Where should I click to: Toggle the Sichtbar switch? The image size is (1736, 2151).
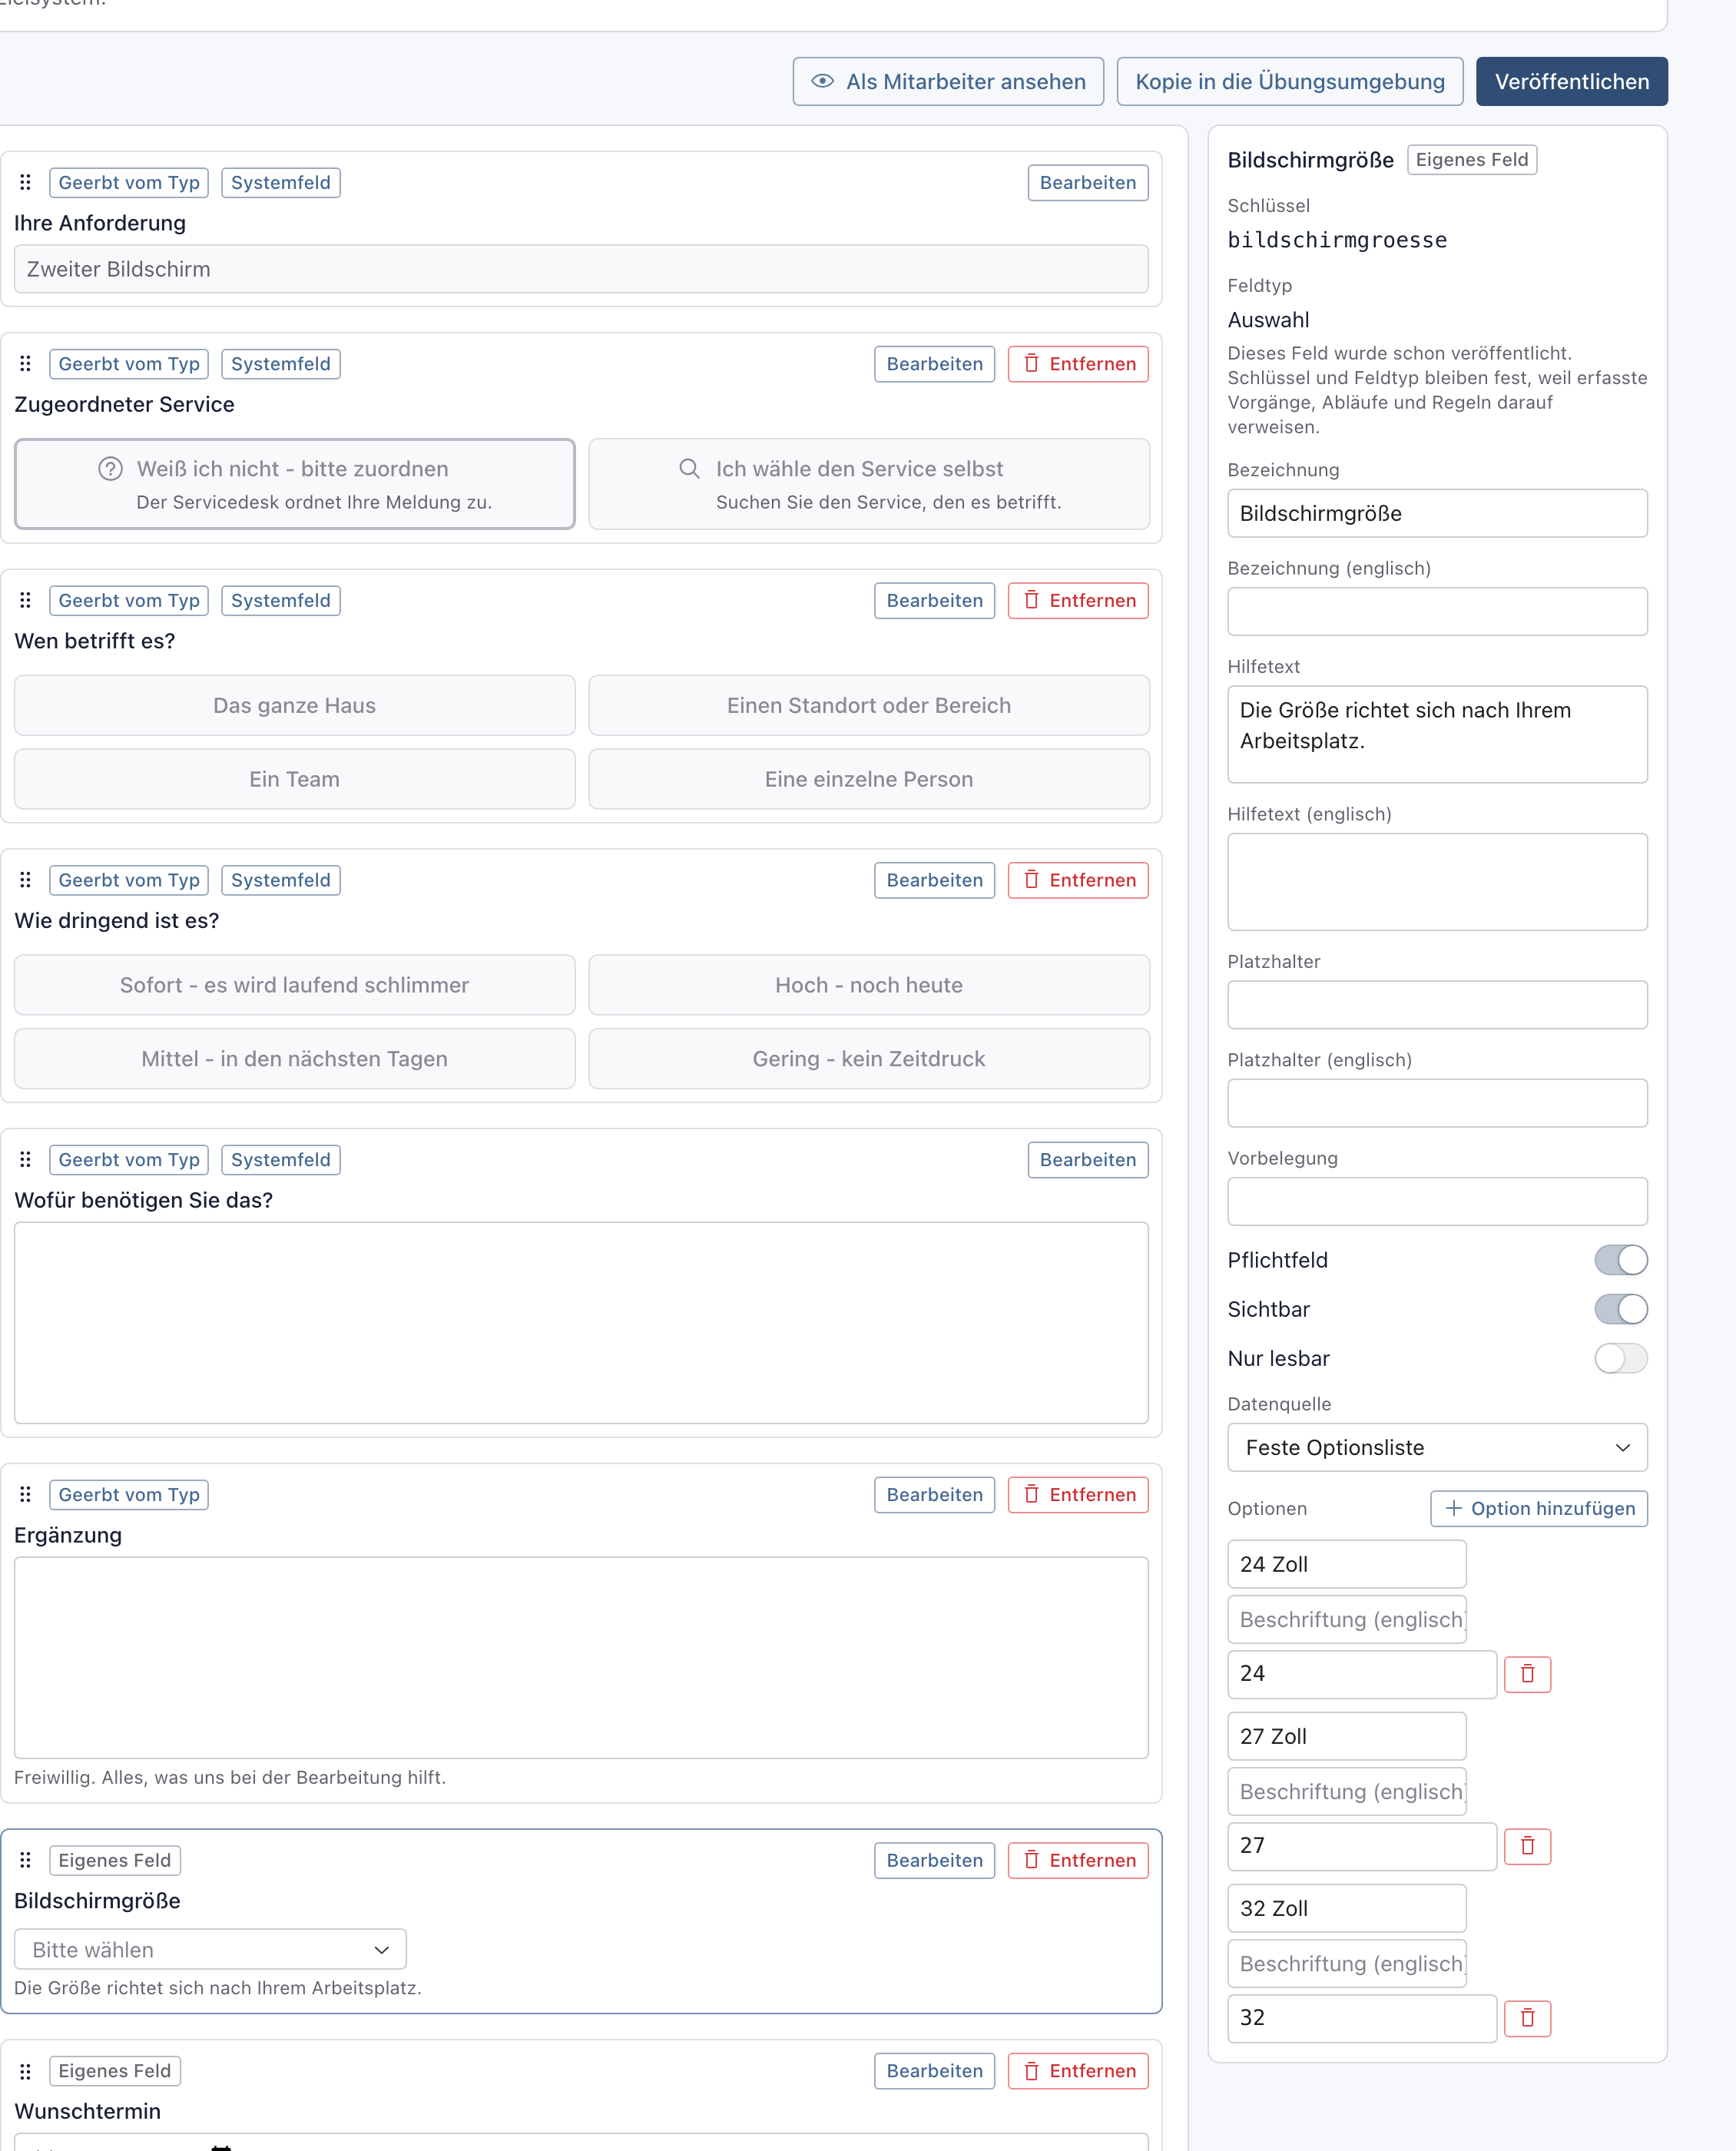(1621, 1309)
